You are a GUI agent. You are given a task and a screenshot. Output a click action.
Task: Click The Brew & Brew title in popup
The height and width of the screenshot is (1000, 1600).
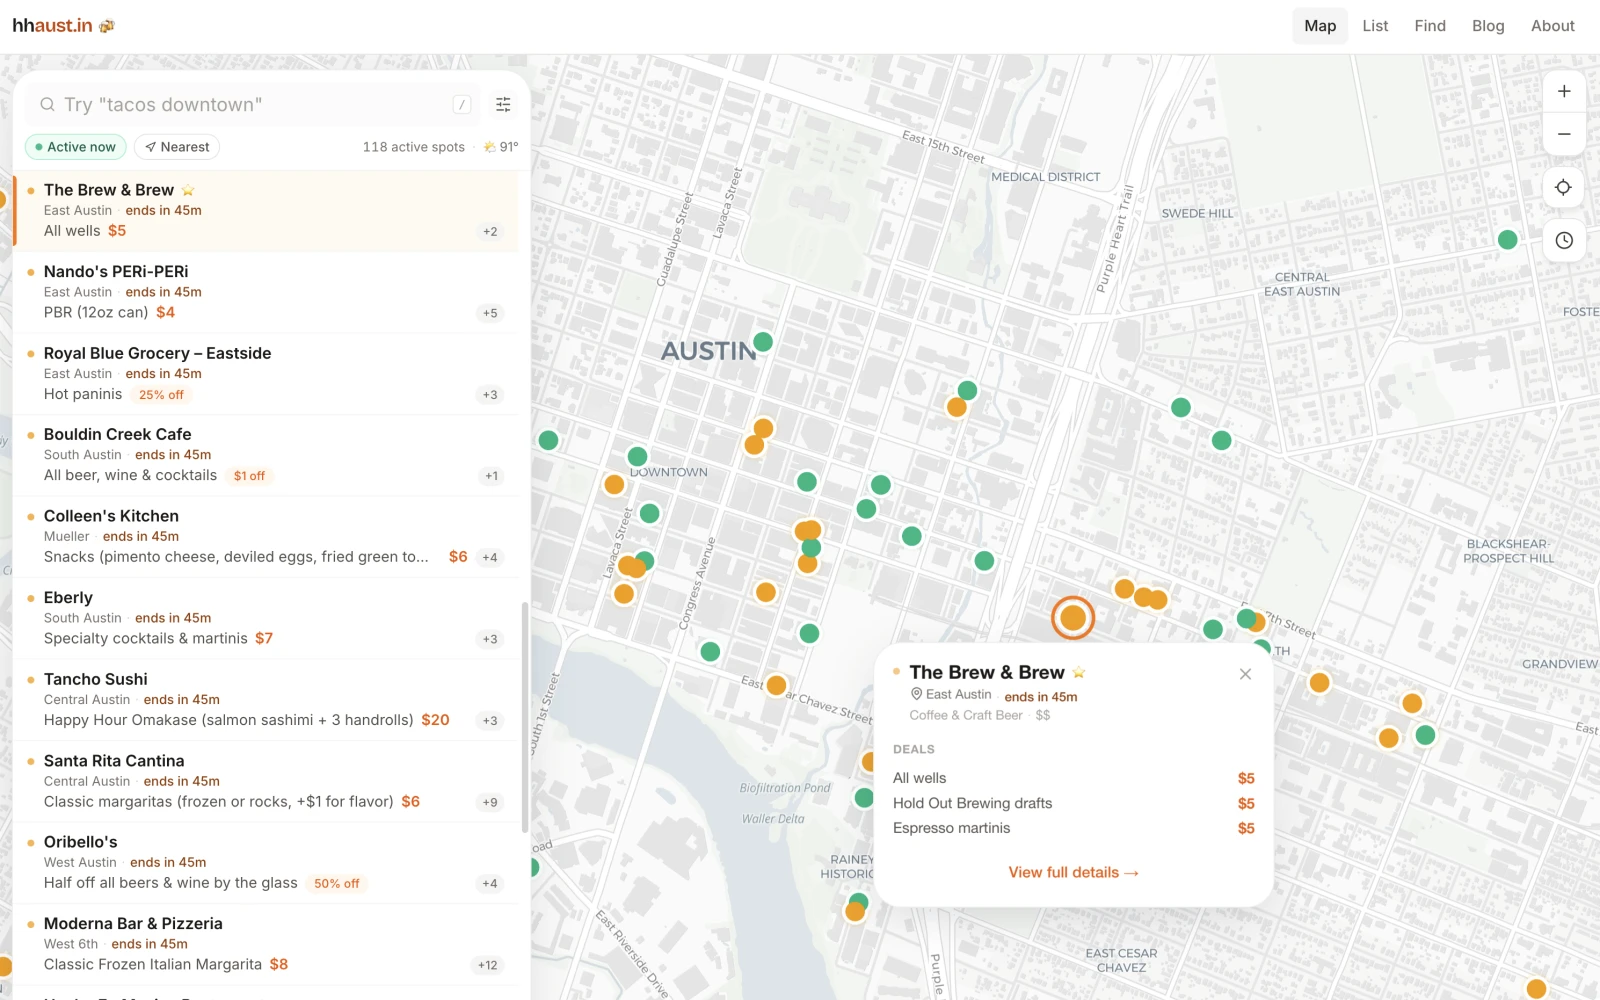click(x=987, y=672)
